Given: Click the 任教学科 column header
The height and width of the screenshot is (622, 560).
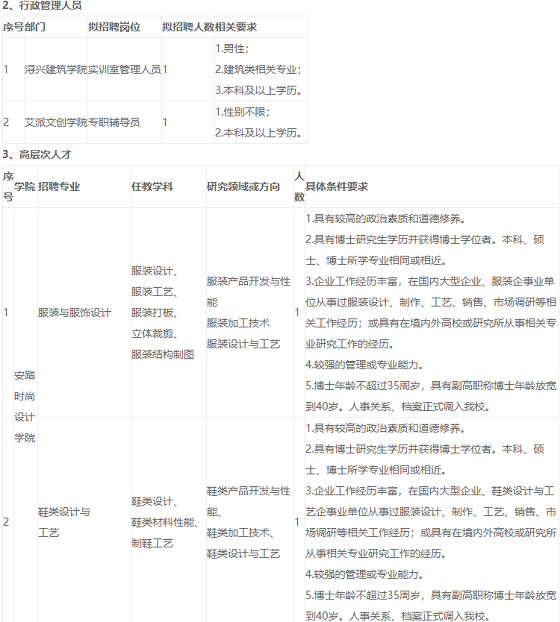Looking at the screenshot, I should [152, 186].
